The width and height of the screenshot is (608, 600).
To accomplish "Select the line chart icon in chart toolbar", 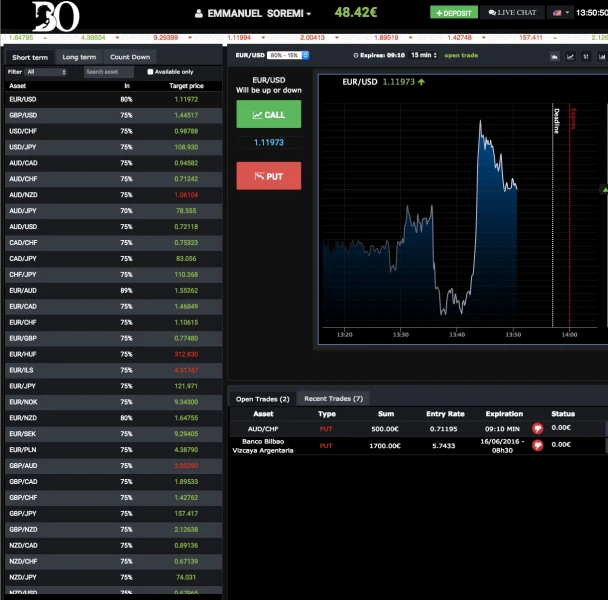I will click(x=571, y=56).
